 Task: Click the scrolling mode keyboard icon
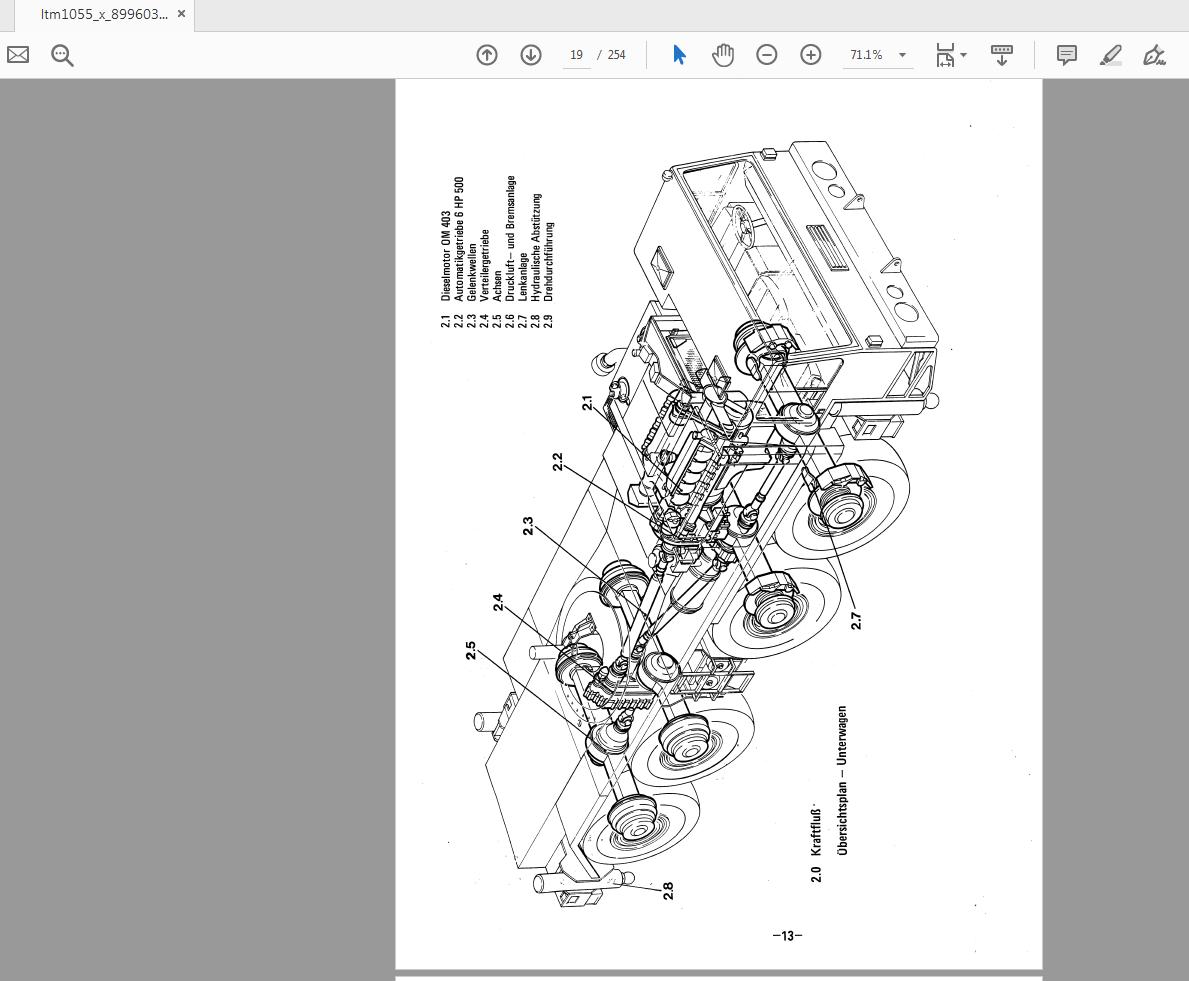(x=1002, y=55)
